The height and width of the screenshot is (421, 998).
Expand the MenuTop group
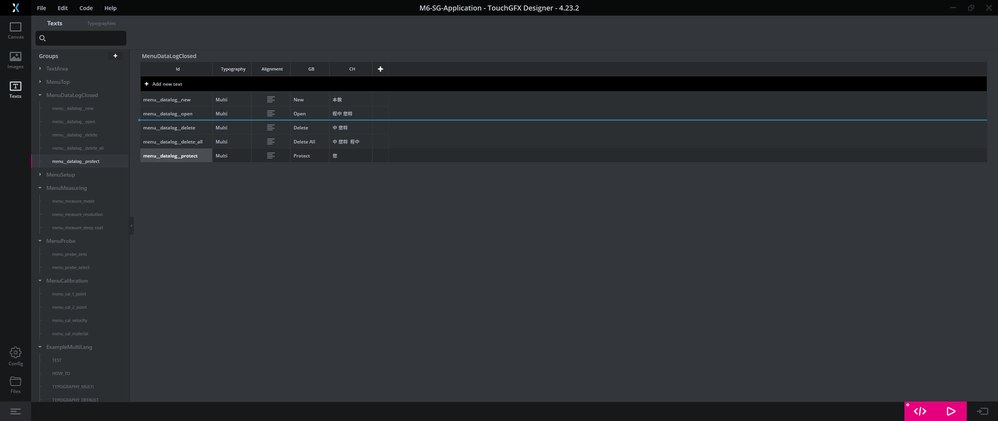pos(41,82)
